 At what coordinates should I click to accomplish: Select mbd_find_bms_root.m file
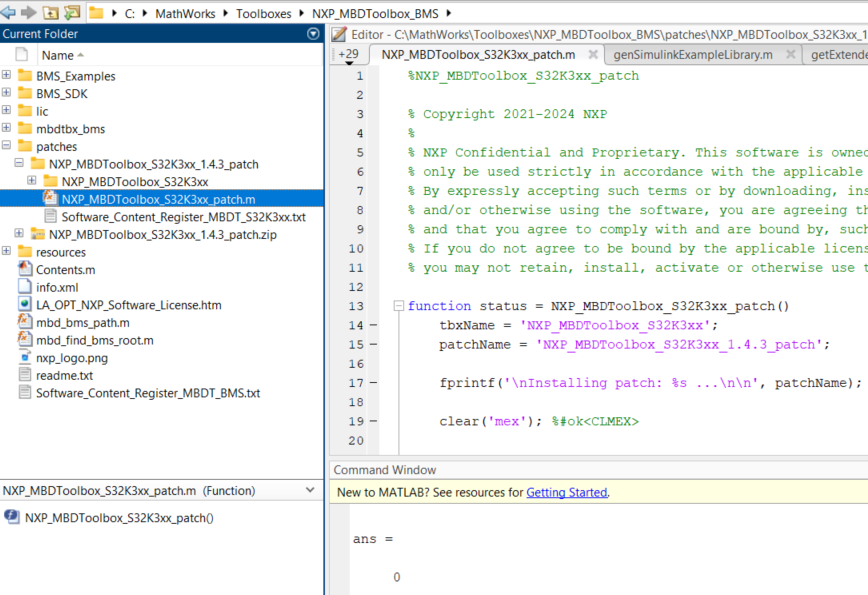[x=95, y=341]
